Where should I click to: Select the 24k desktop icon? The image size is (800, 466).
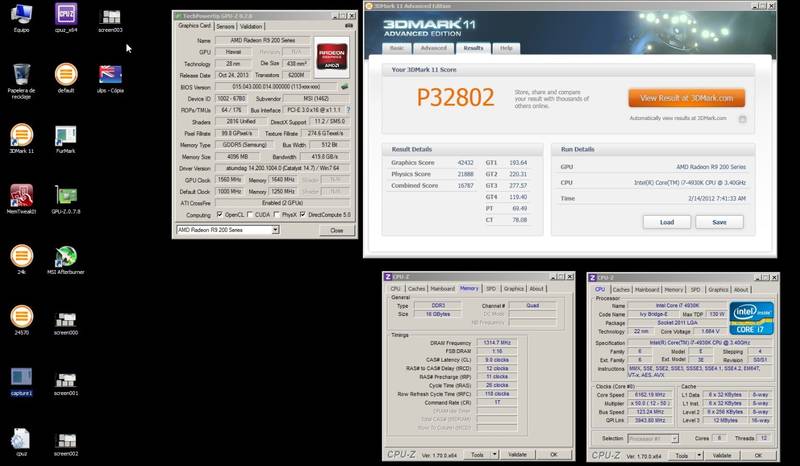coord(21,259)
